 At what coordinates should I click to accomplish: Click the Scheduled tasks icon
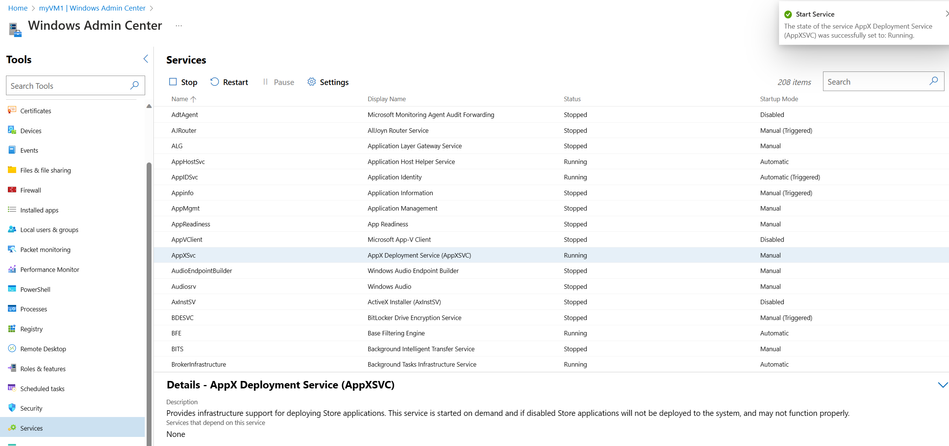[x=11, y=388]
